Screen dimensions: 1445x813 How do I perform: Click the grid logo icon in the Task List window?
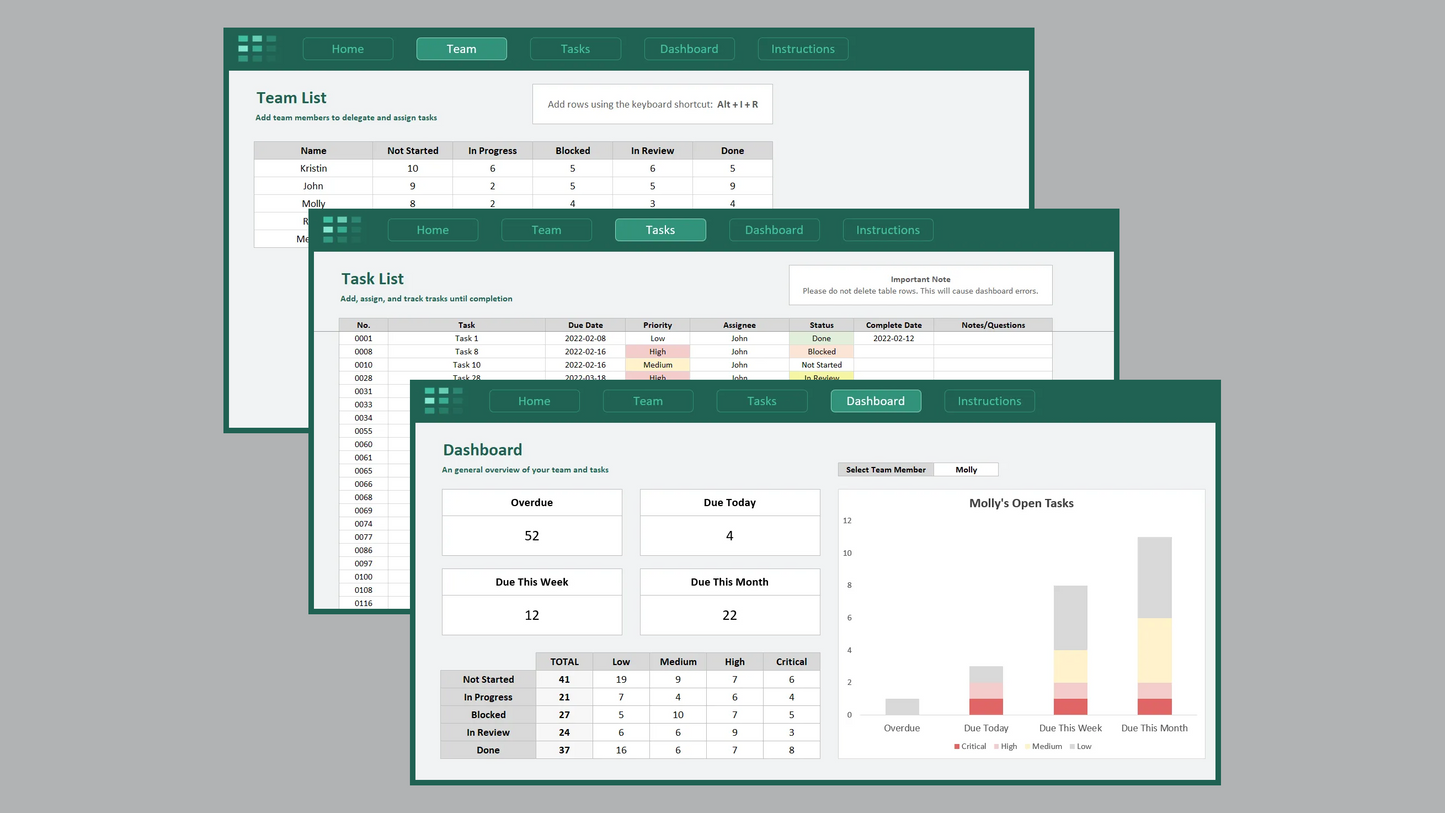342,229
